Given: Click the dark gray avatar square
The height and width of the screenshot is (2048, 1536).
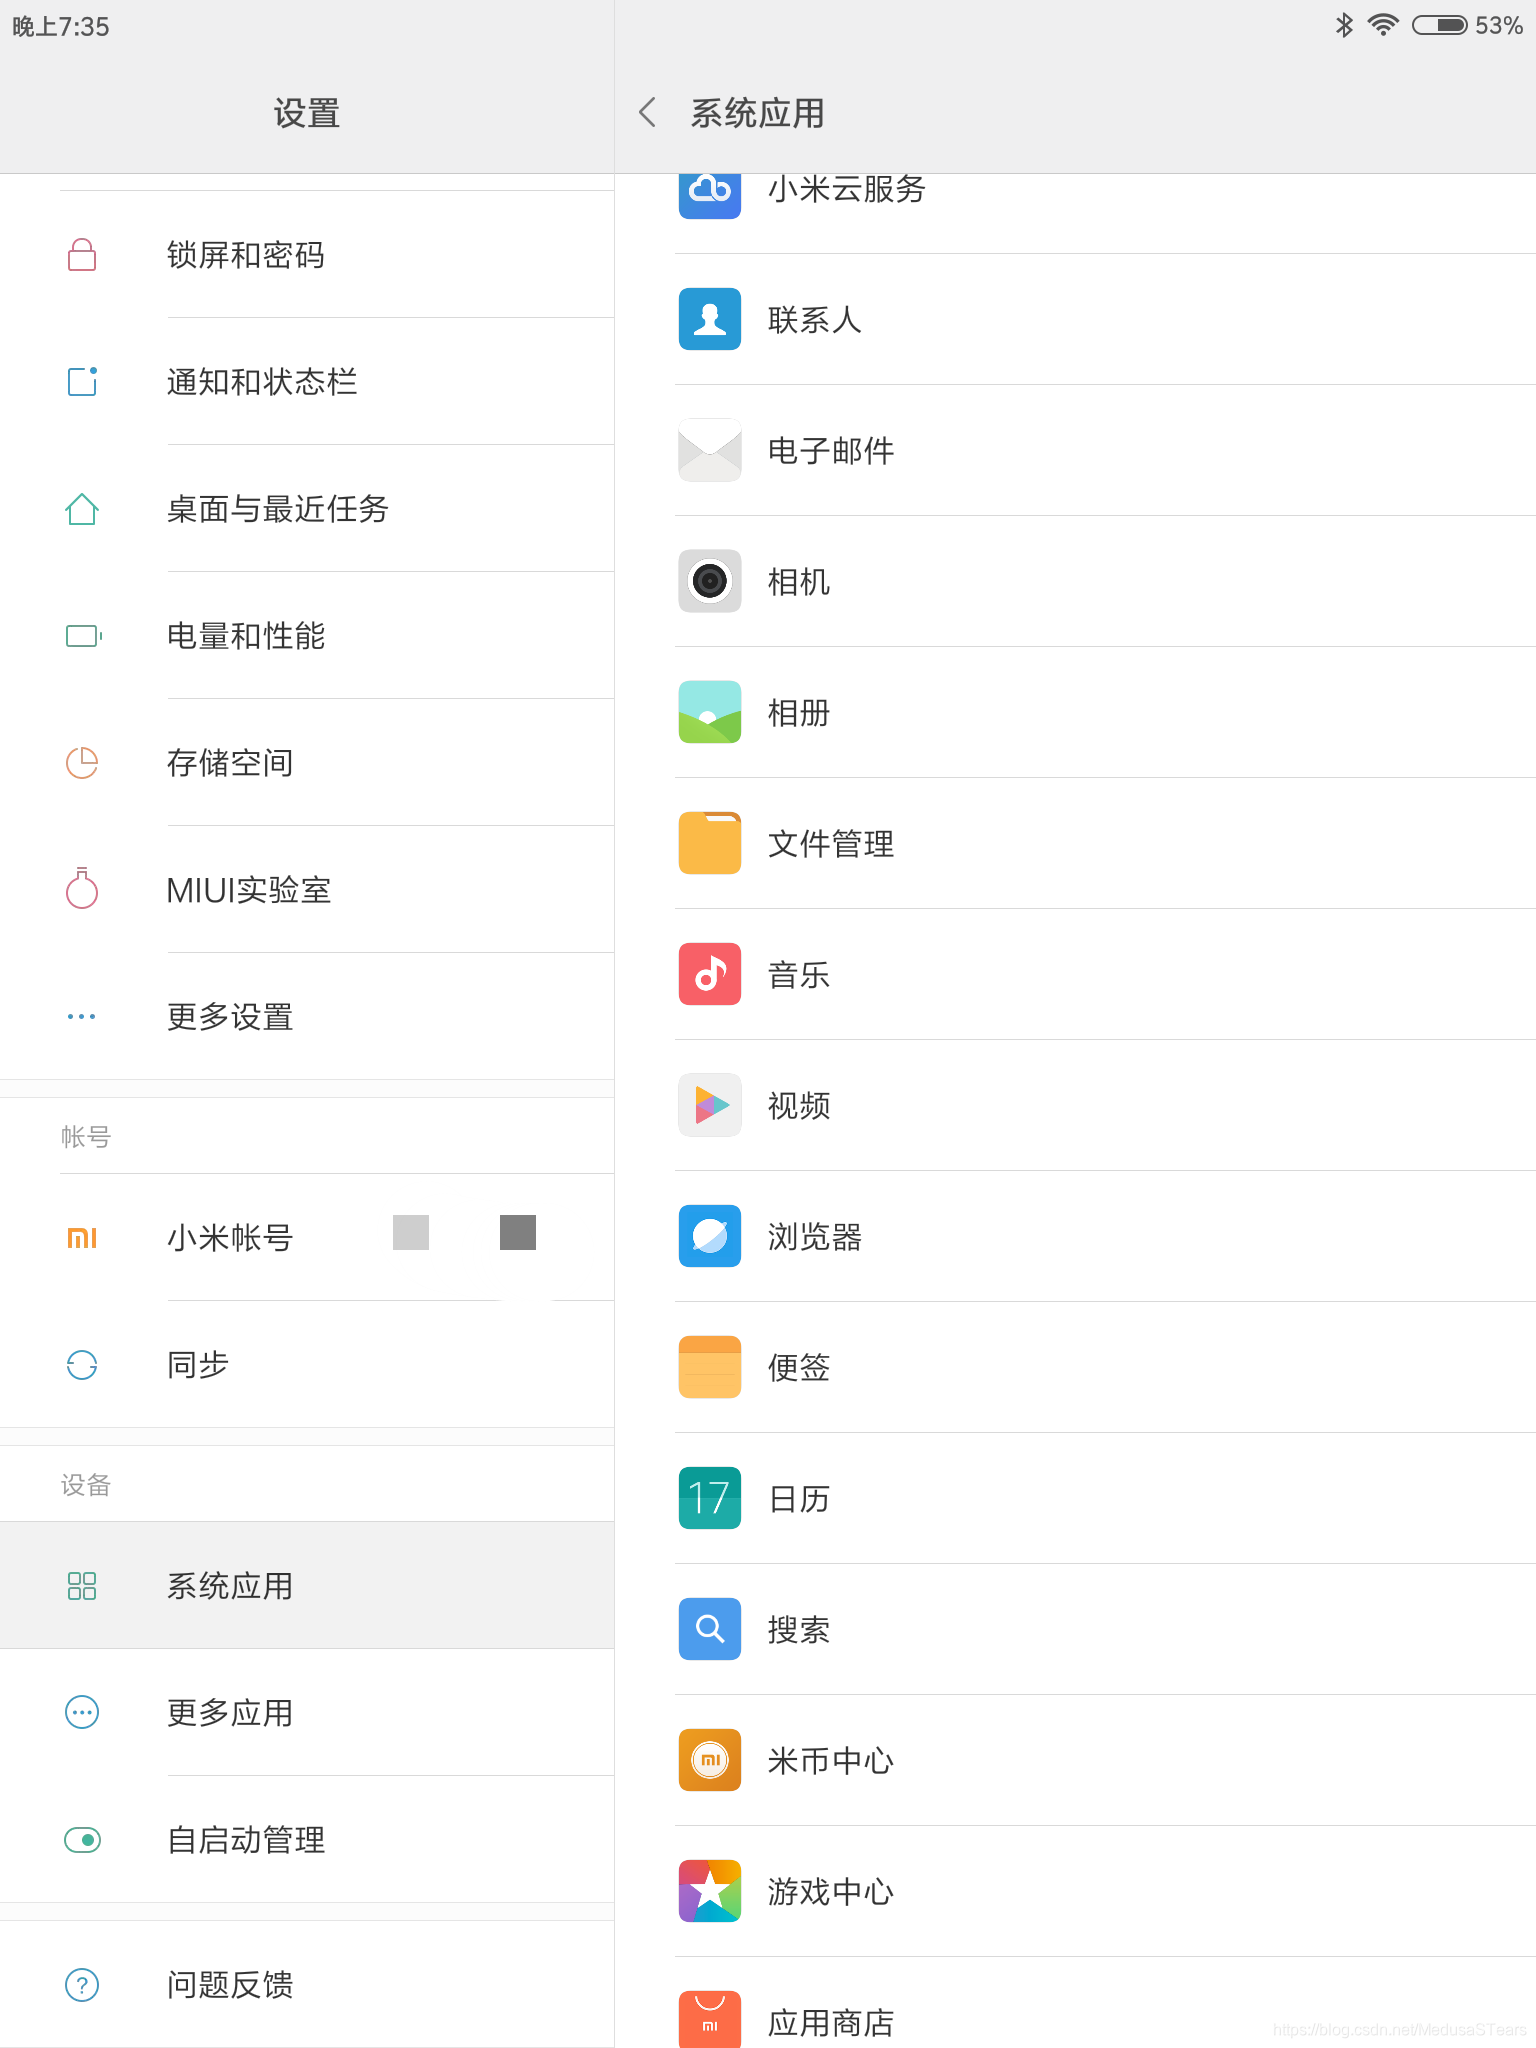Looking at the screenshot, I should tap(518, 1232).
